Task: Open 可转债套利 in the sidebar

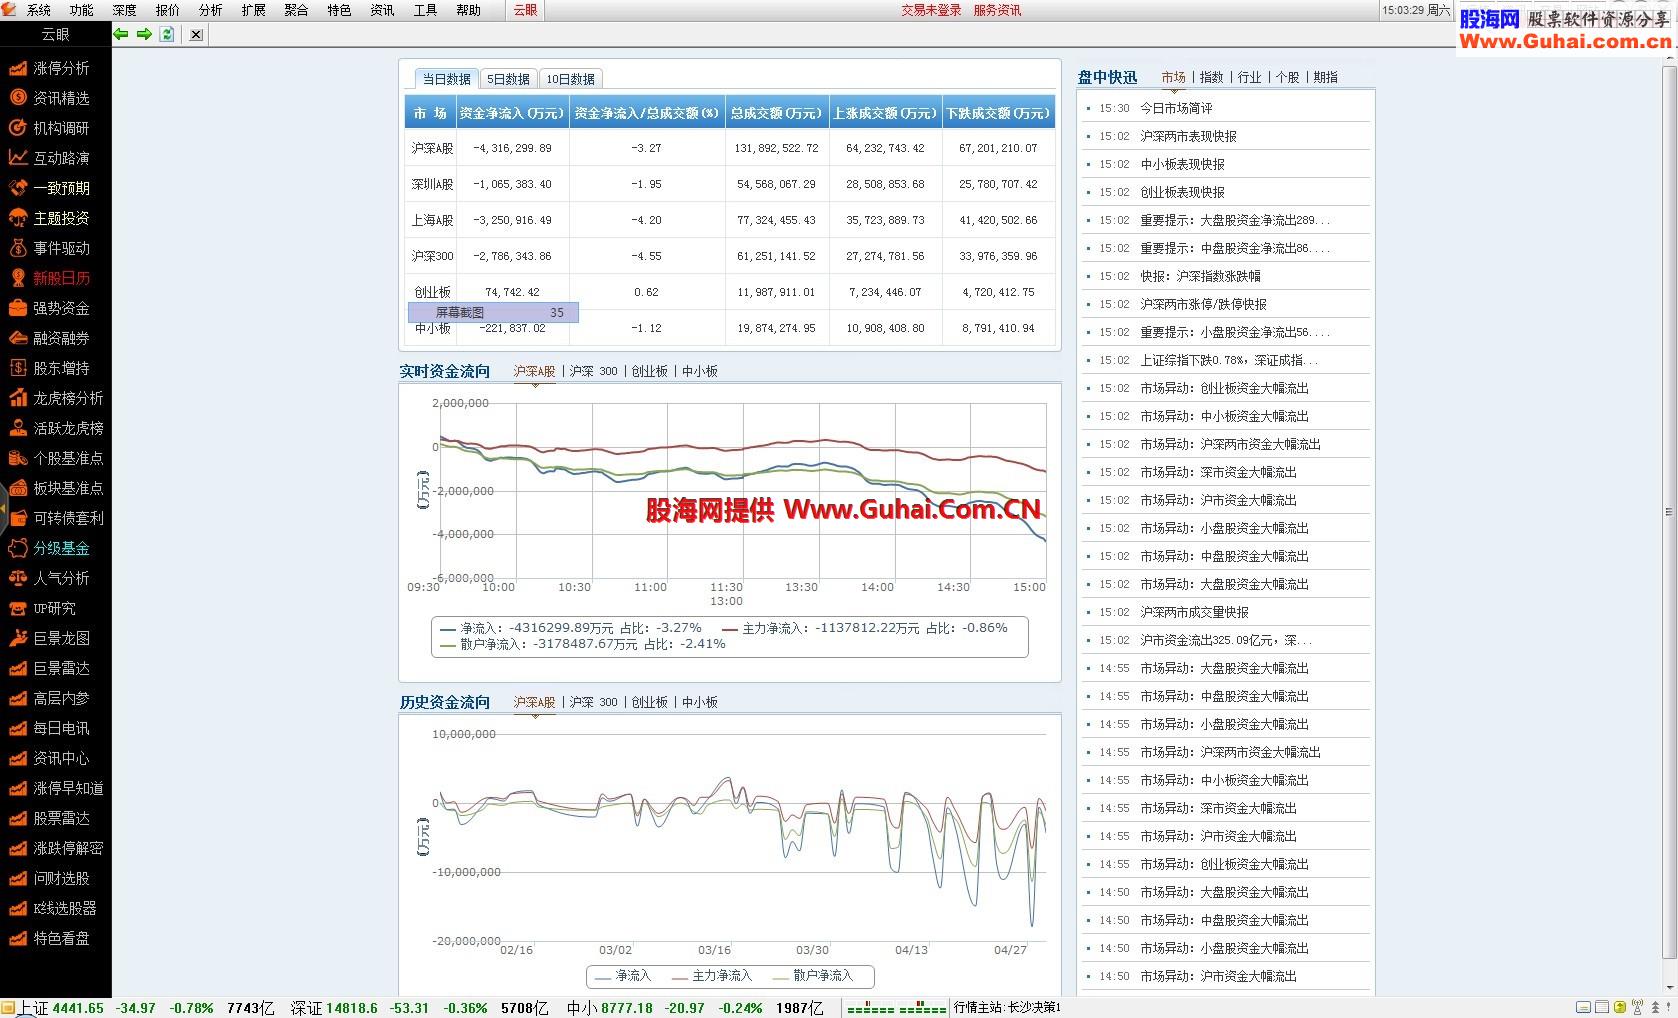Action: point(56,518)
